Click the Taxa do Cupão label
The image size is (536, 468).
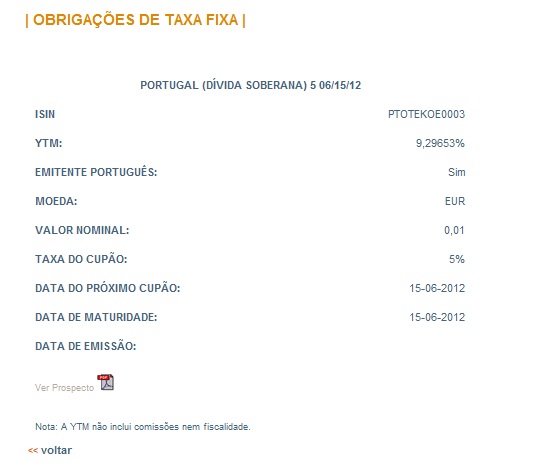pos(81,259)
